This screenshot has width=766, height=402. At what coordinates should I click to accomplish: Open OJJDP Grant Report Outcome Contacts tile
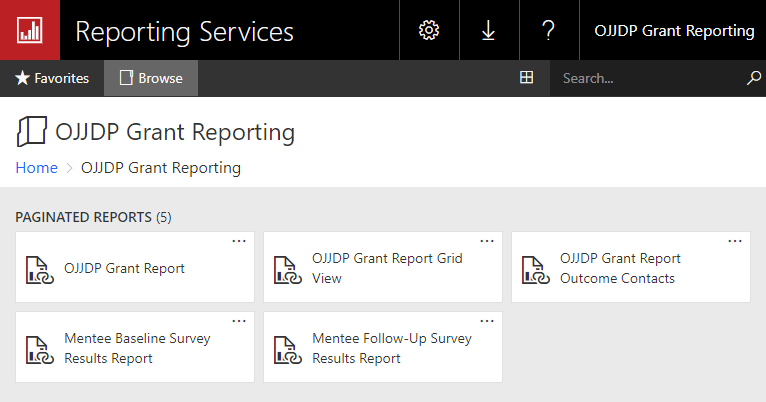click(631, 267)
